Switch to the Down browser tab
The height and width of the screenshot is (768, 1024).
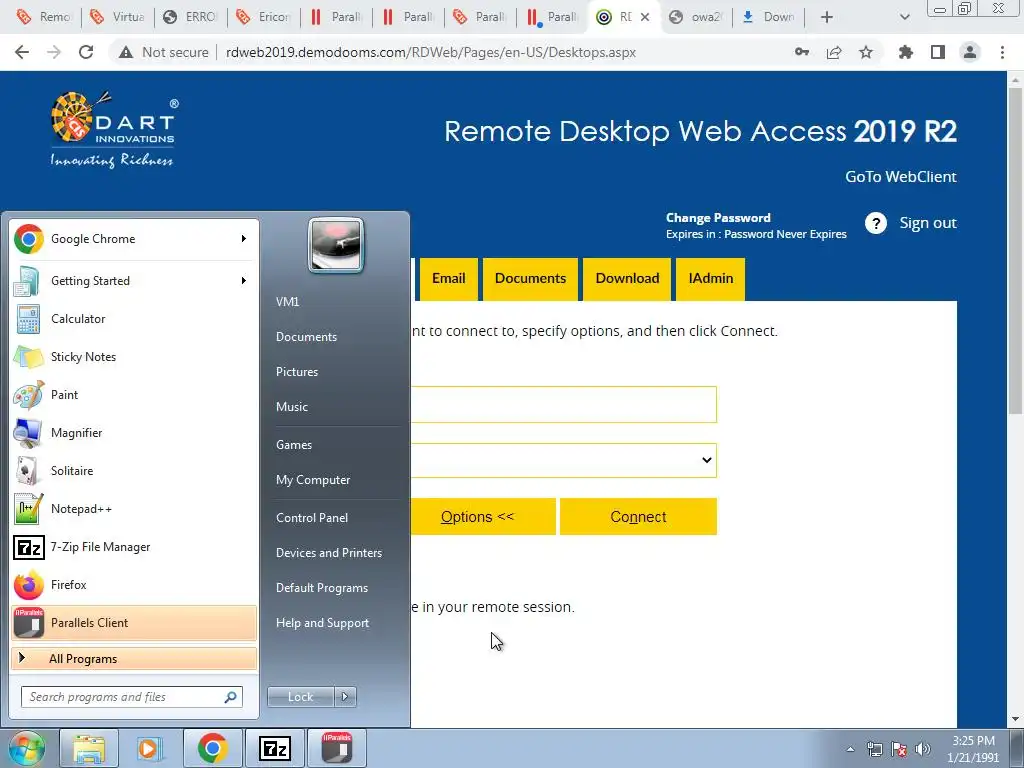pyautogui.click(x=769, y=17)
